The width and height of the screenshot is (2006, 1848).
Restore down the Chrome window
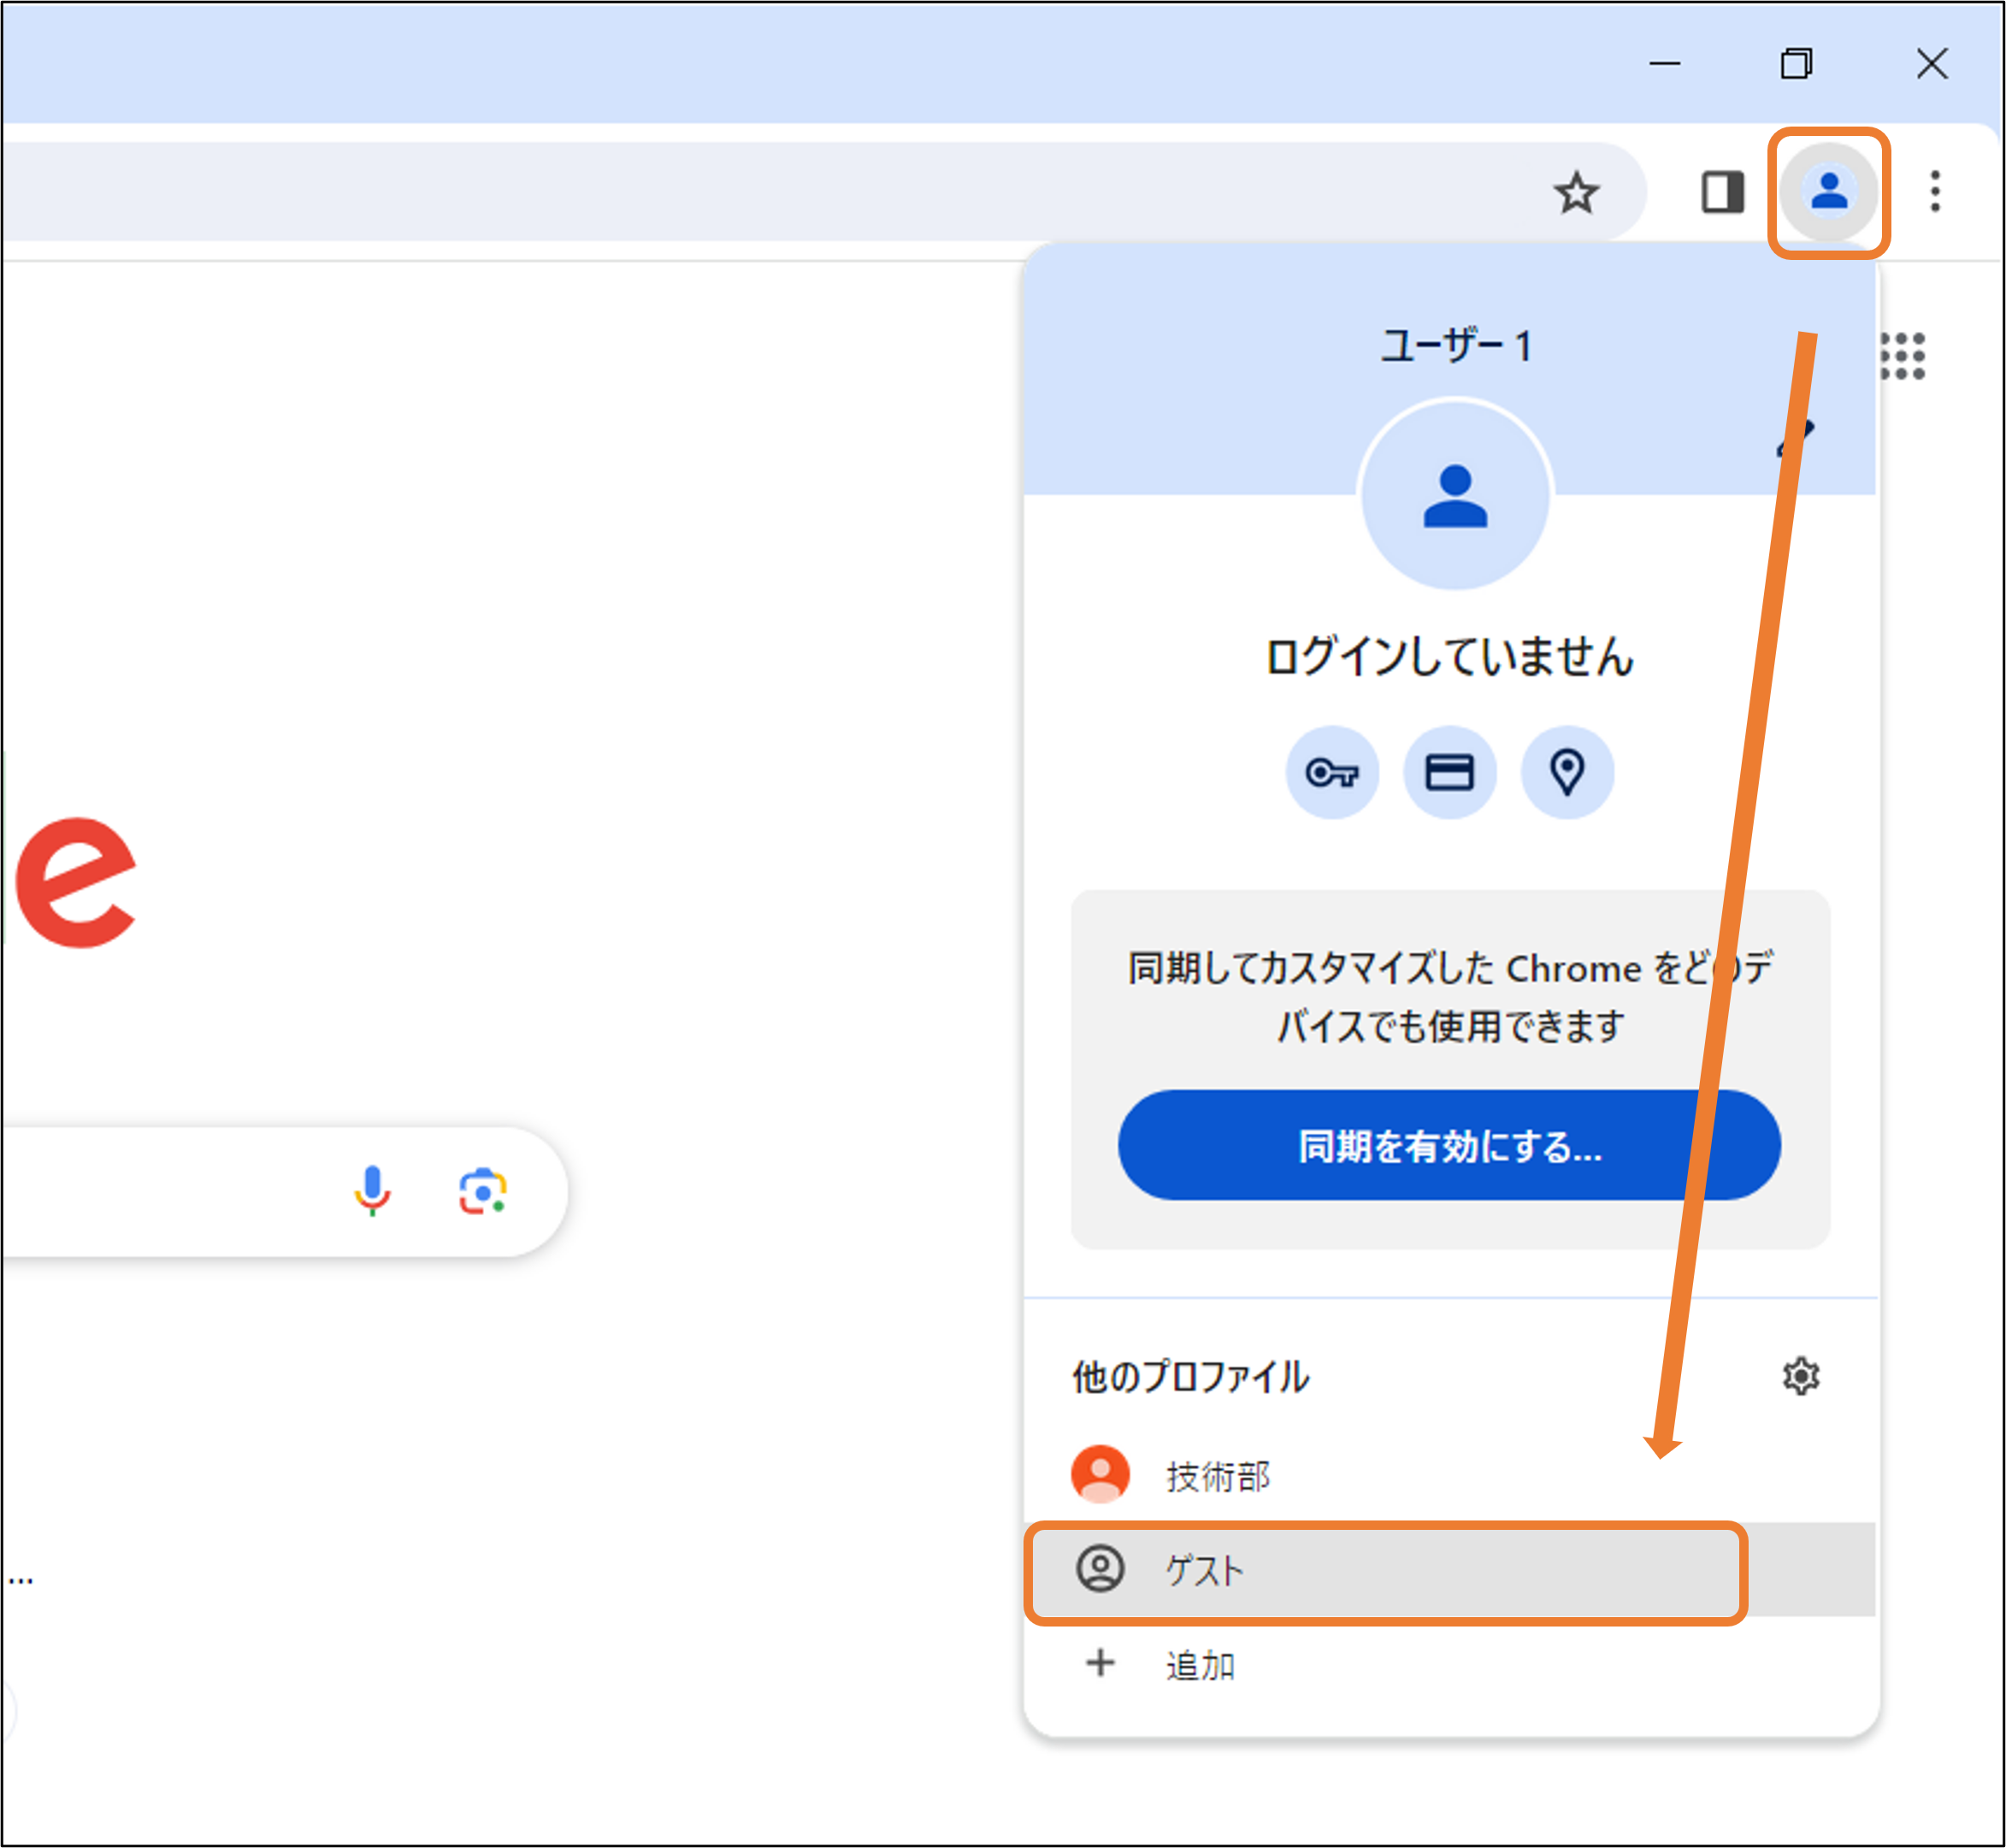pos(1796,63)
